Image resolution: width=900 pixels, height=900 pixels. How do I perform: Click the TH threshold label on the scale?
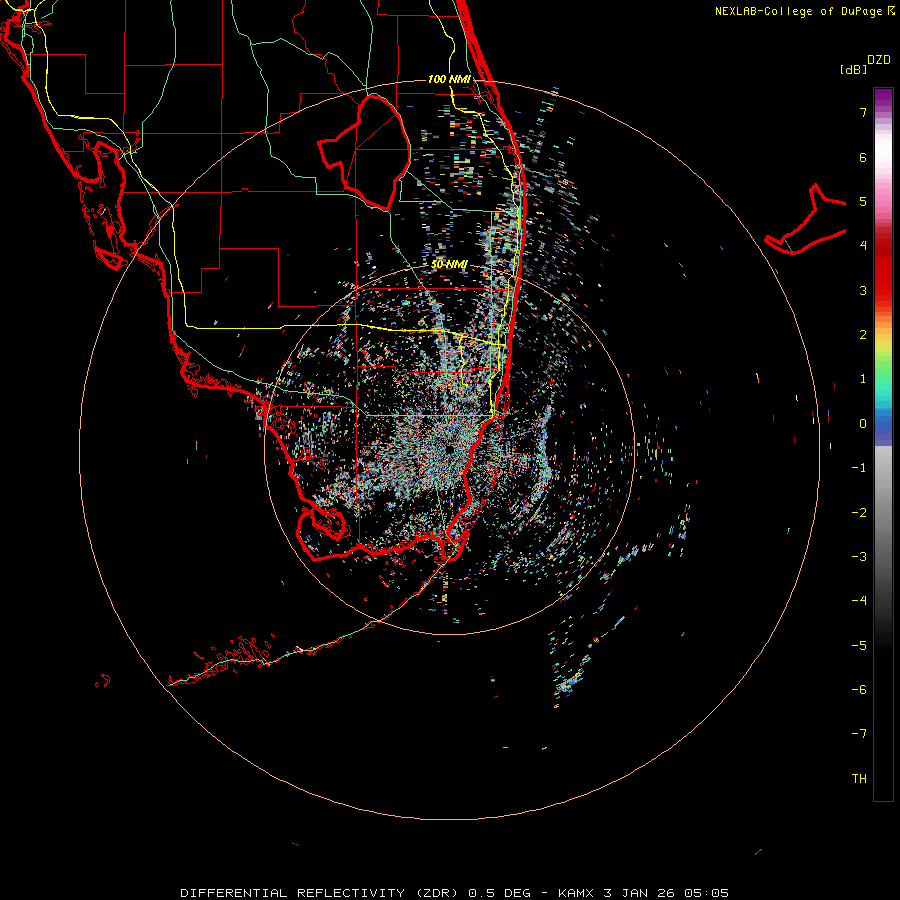tap(859, 779)
